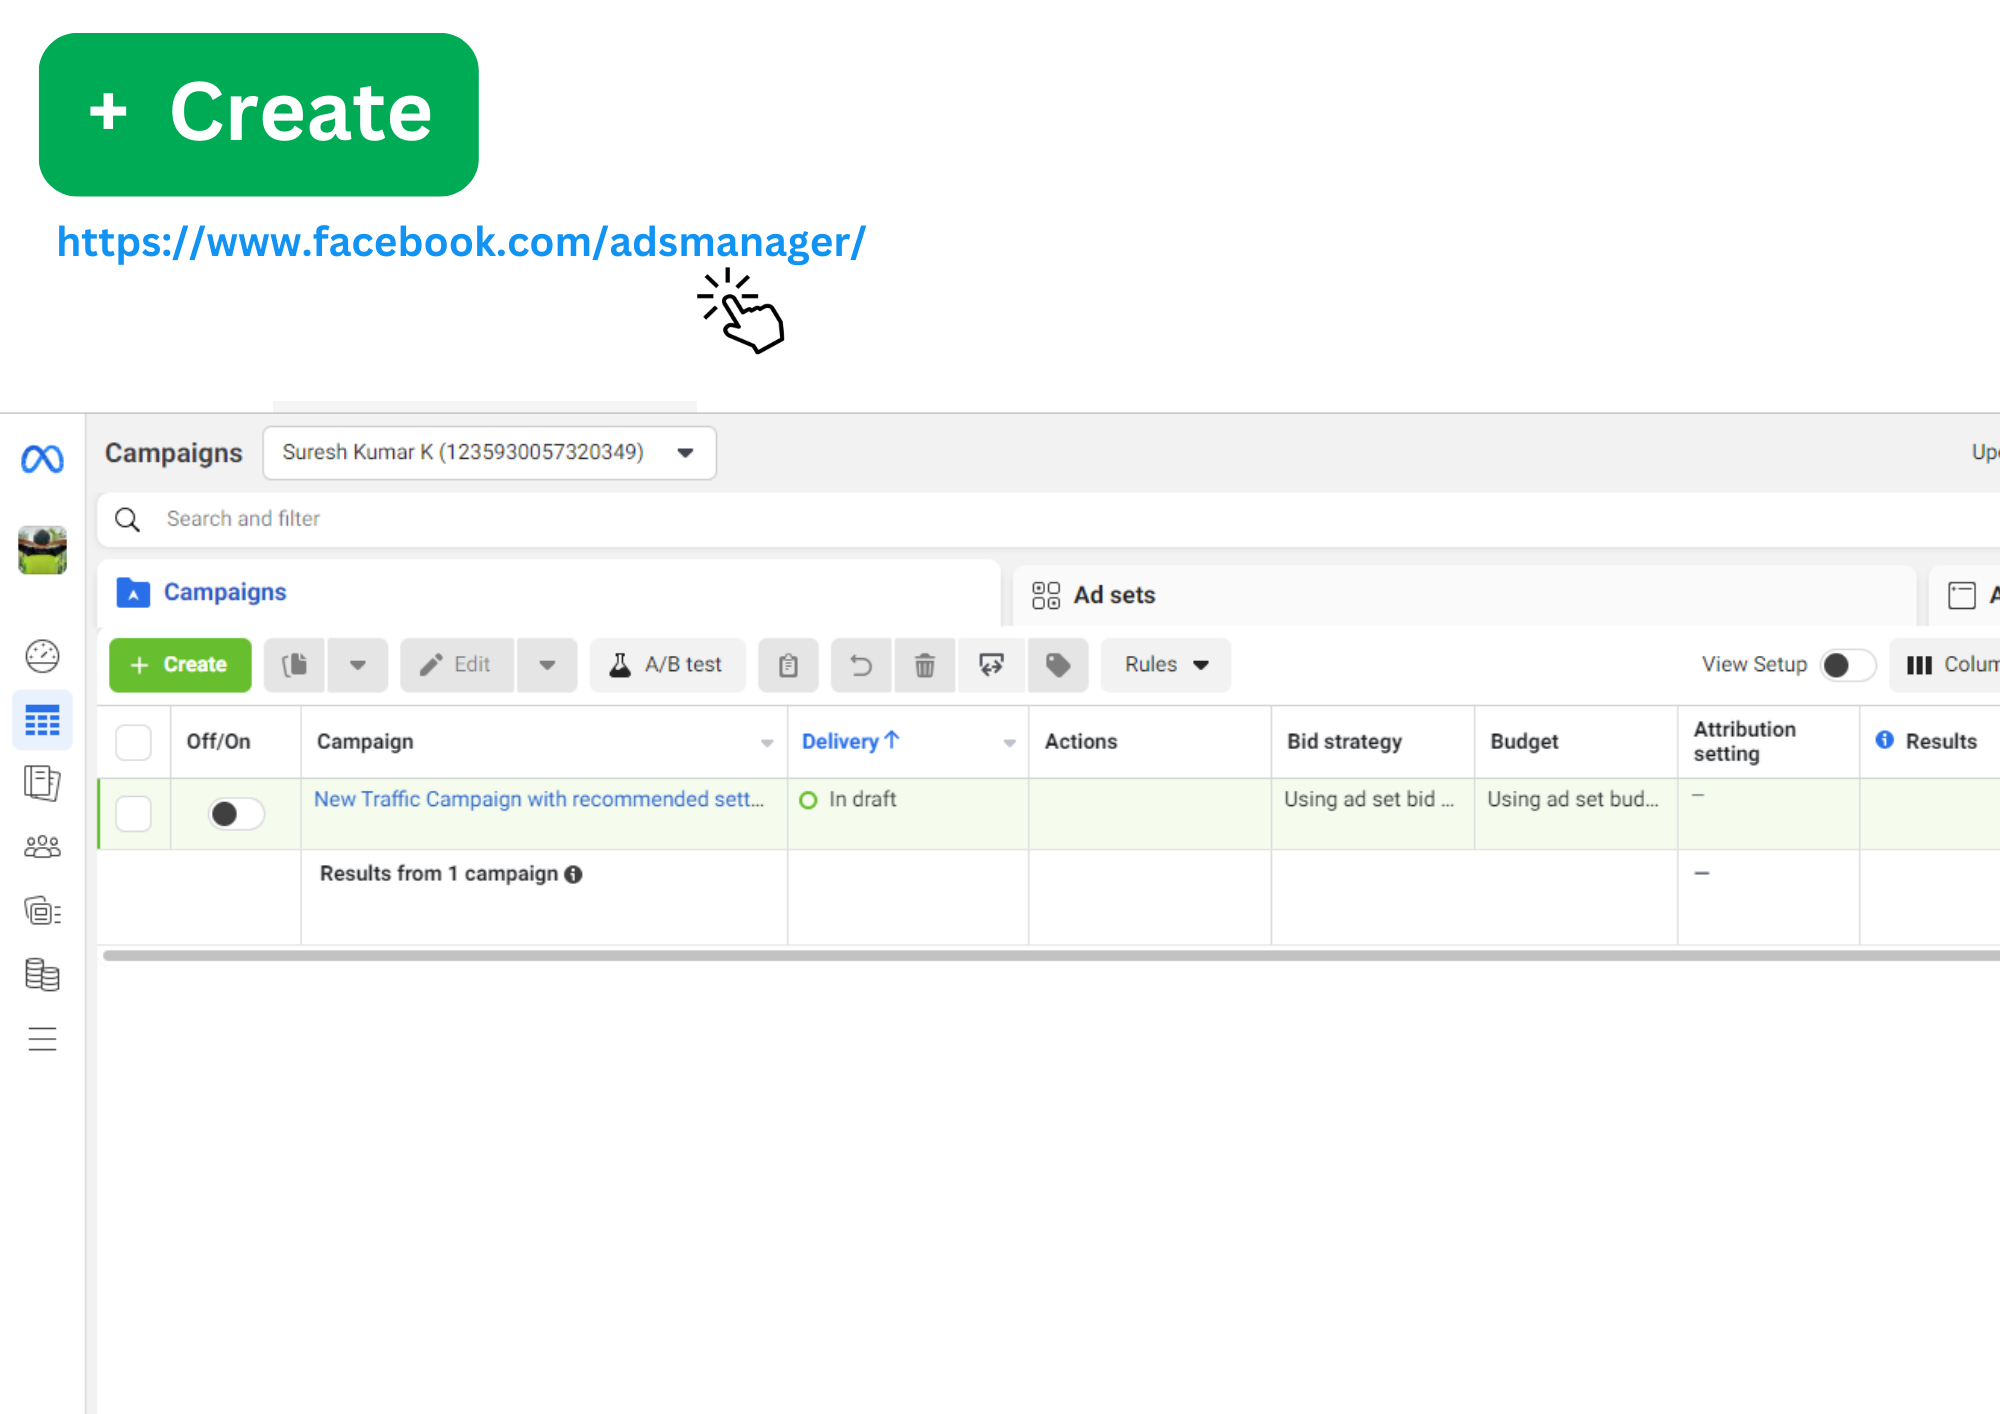Click the trash delete icon
2000x1414 pixels.
[x=925, y=665]
